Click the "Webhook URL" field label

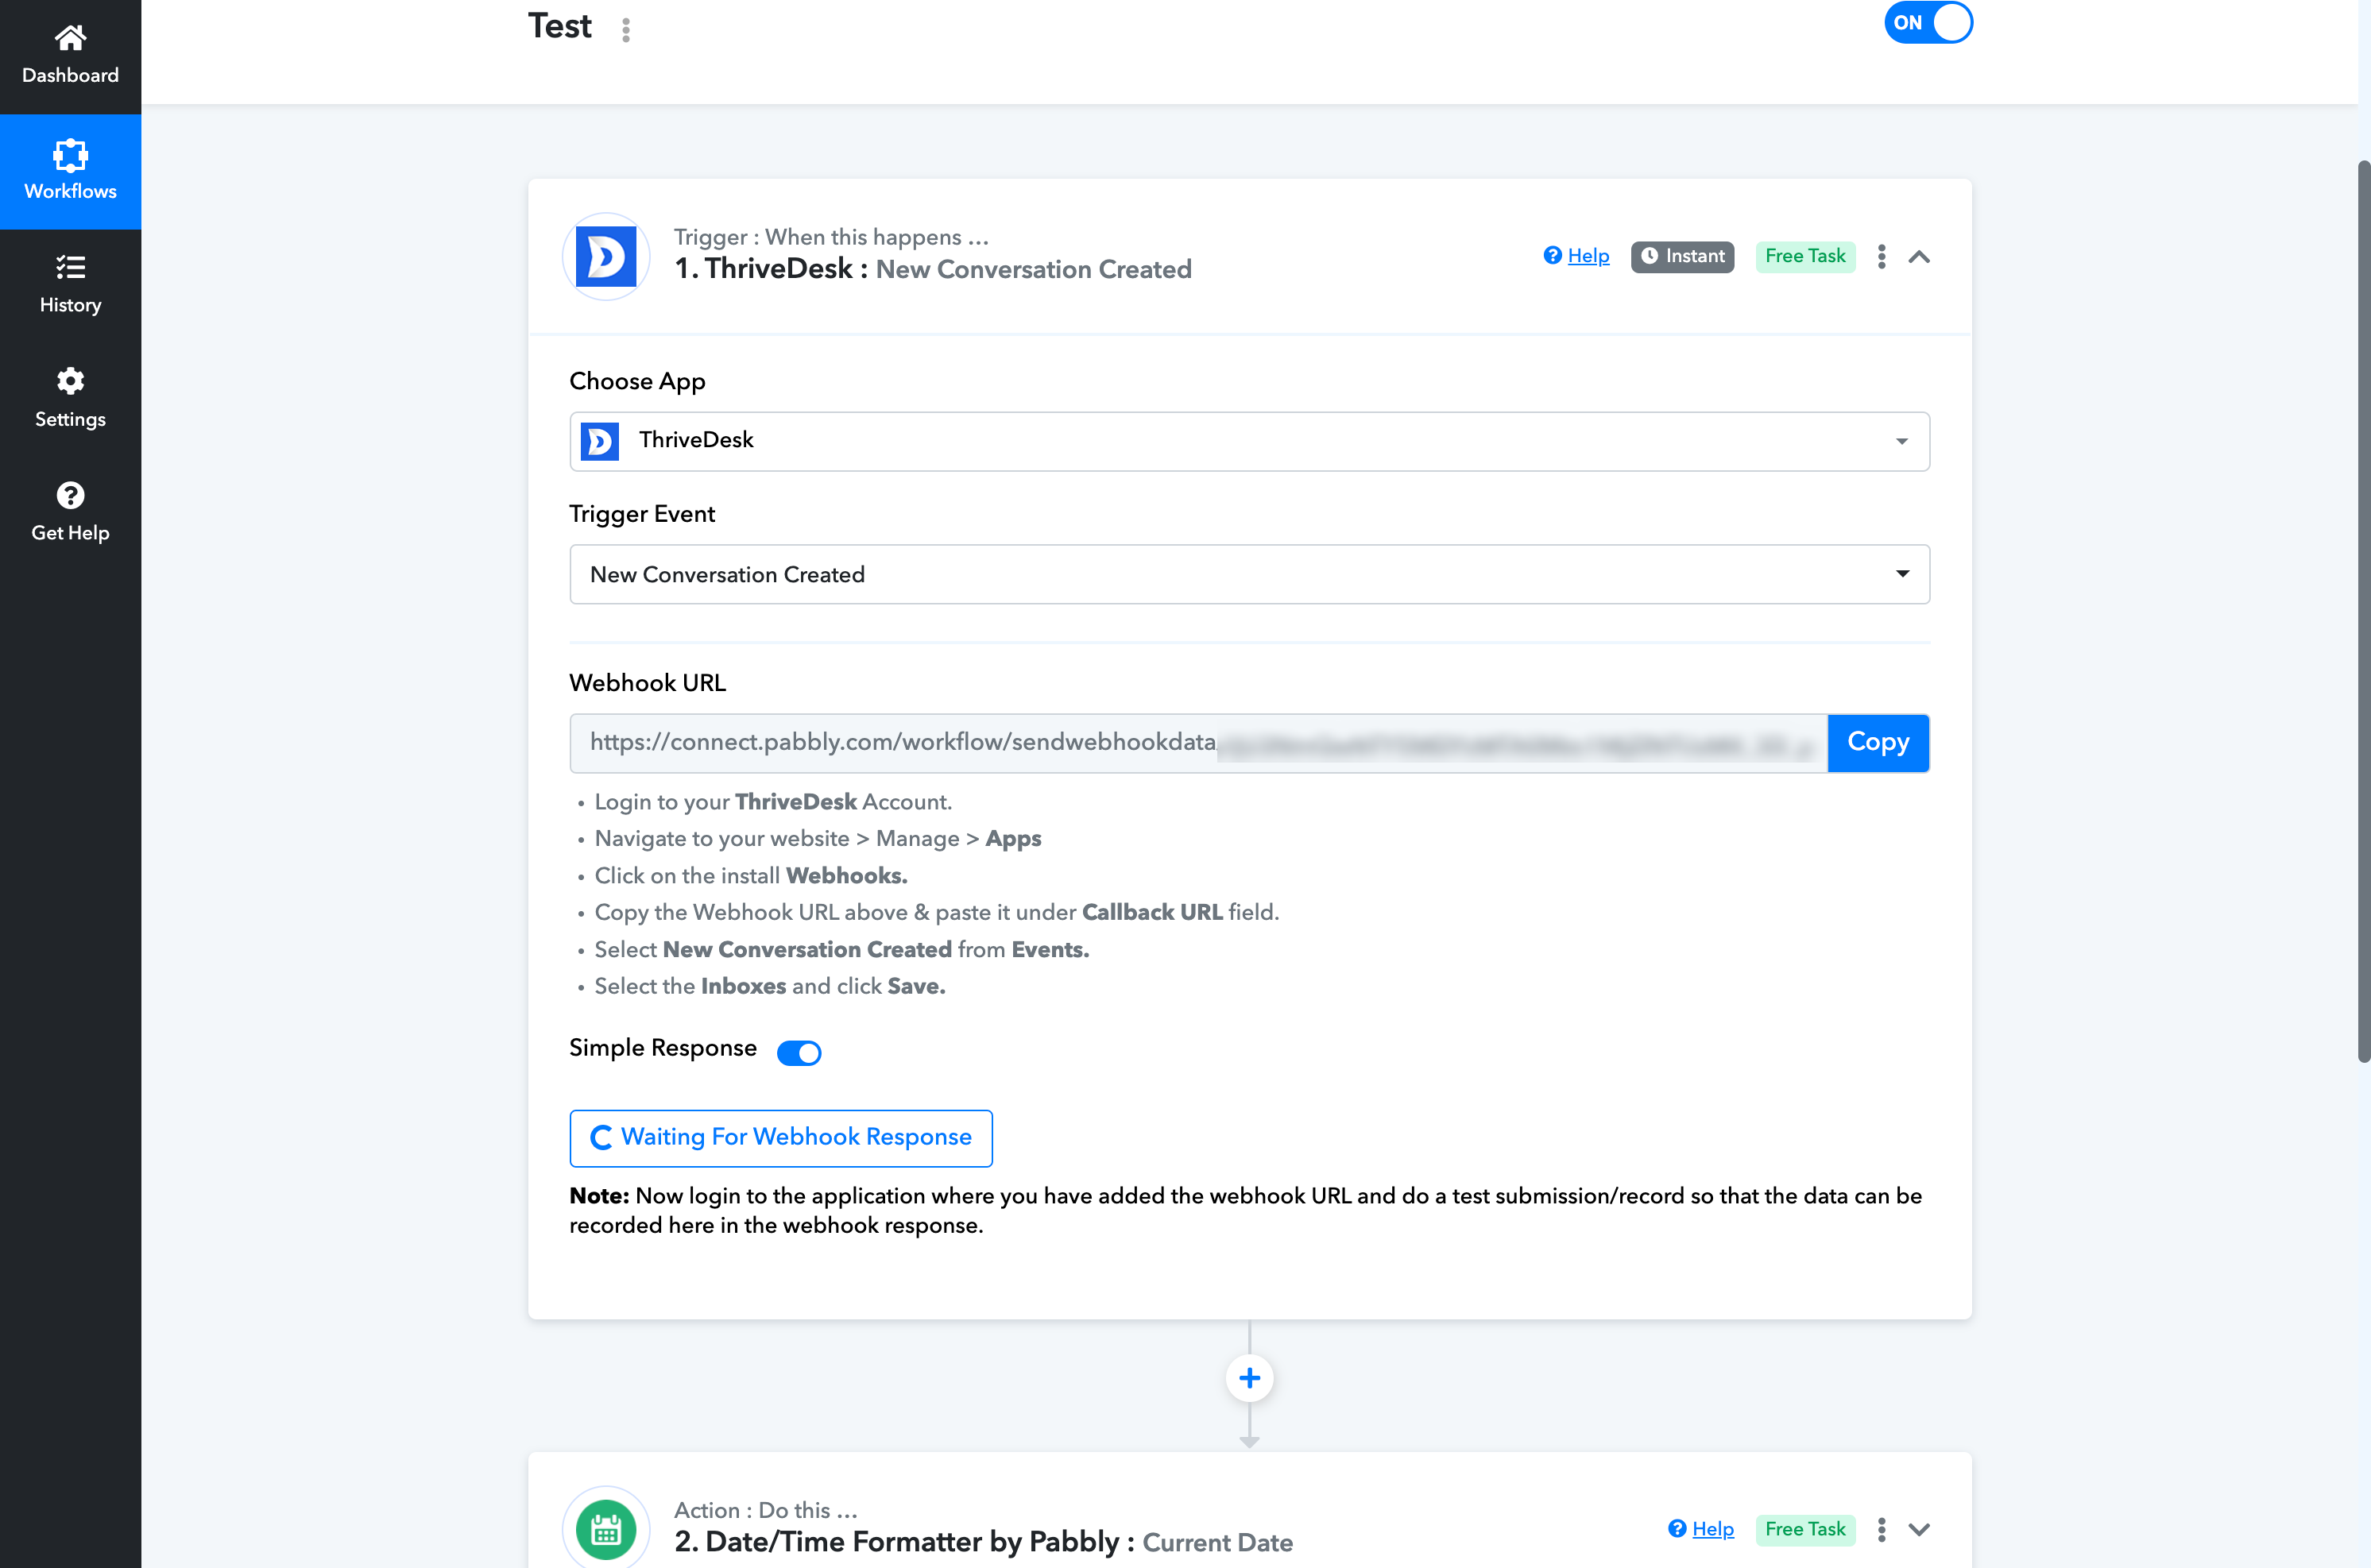[648, 683]
